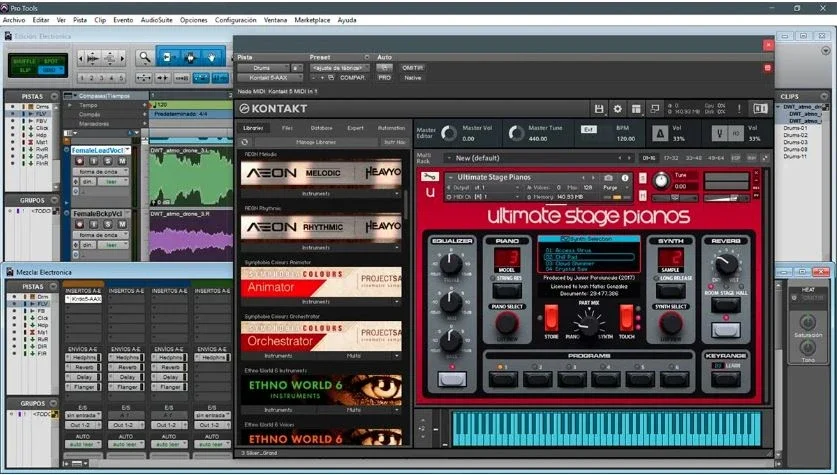Toggle instrument Solo S button in Kontakt header
The width and height of the screenshot is (837, 475).
643,178
